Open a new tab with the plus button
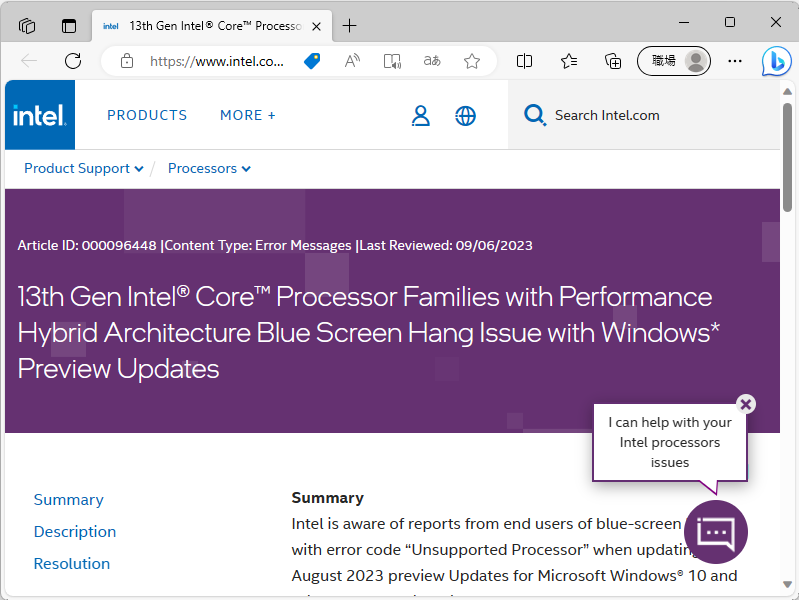Viewport: 799px width, 600px height. pos(350,25)
